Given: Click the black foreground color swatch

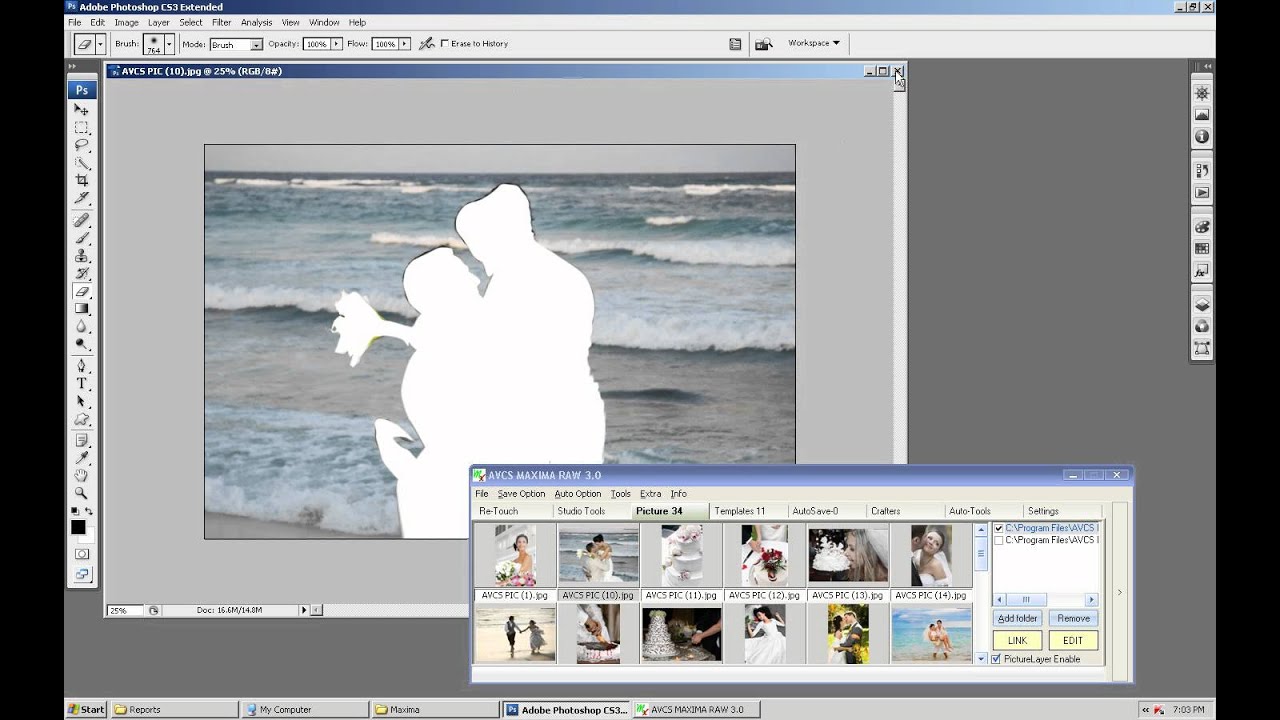Looking at the screenshot, I should (77, 527).
